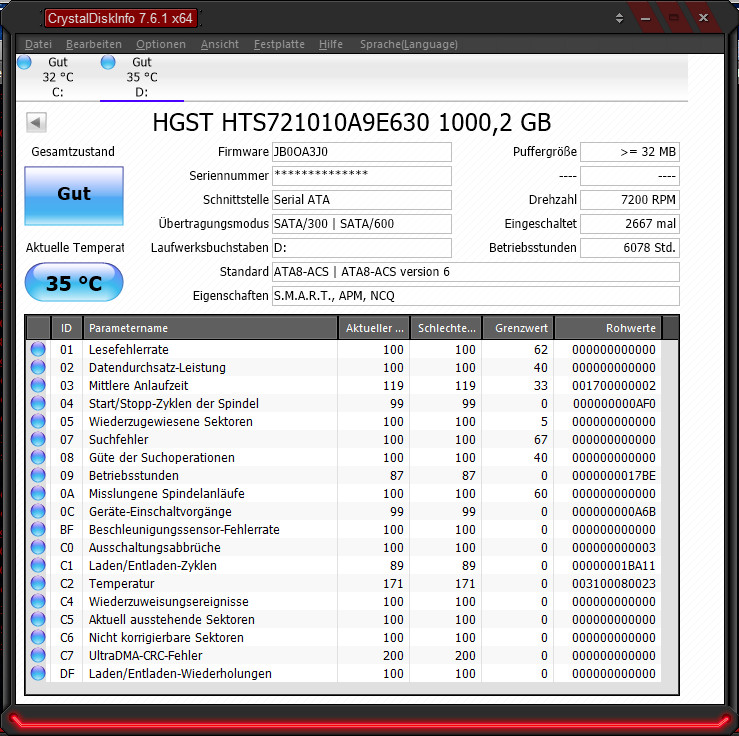739x736 pixels.
Task: Click status orb of Laden/Entladen-Wiederholungen row
Action: coord(38,673)
